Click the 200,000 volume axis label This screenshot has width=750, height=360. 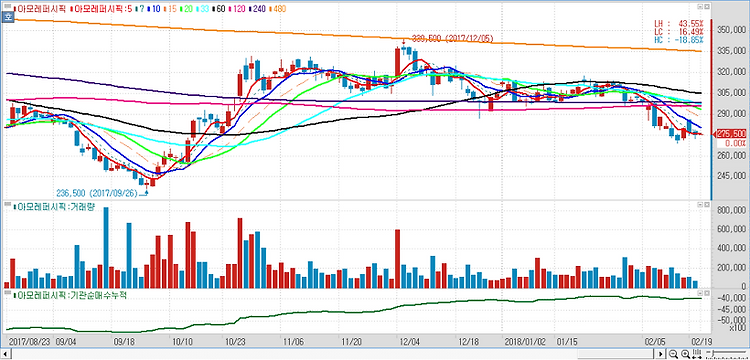(731, 268)
